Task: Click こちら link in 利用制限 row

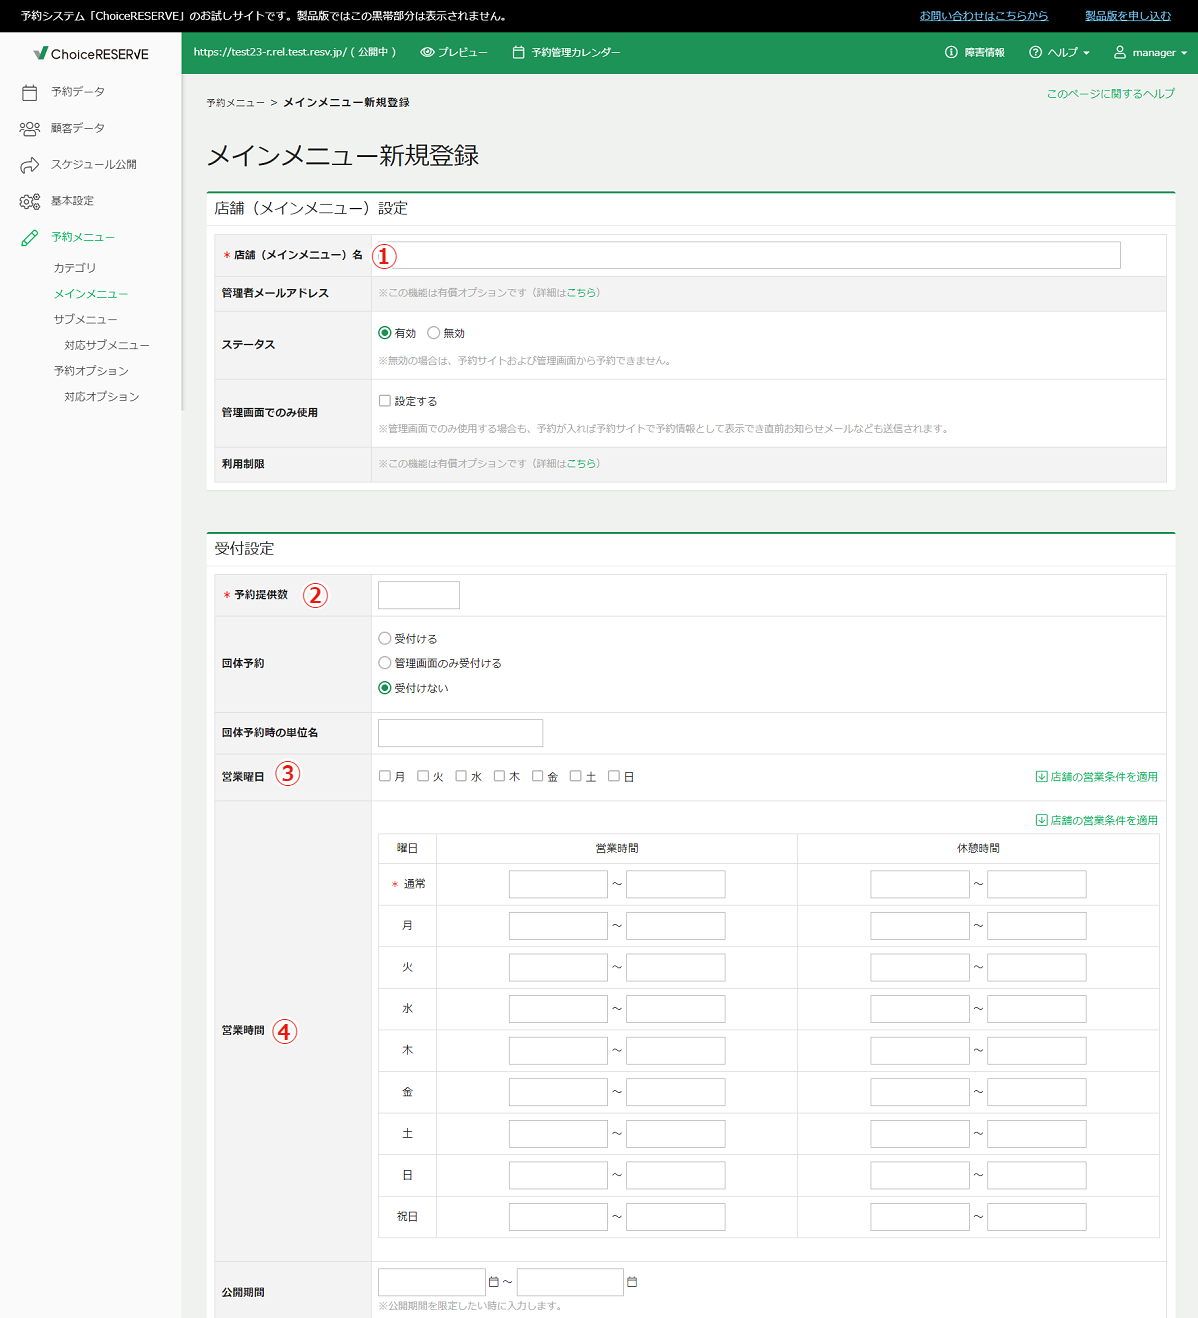Action: (581, 464)
